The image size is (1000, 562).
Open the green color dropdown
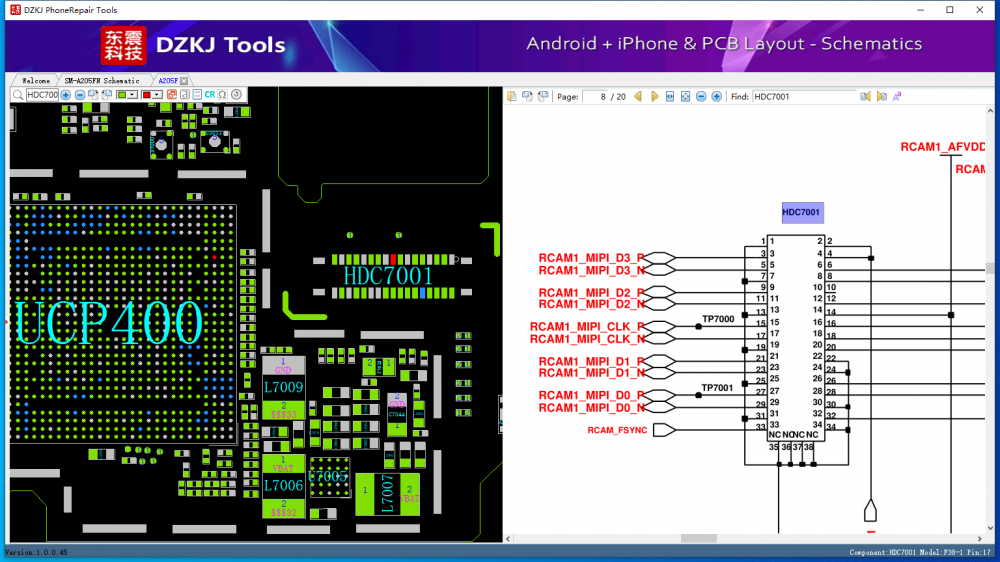pyautogui.click(x=133, y=95)
